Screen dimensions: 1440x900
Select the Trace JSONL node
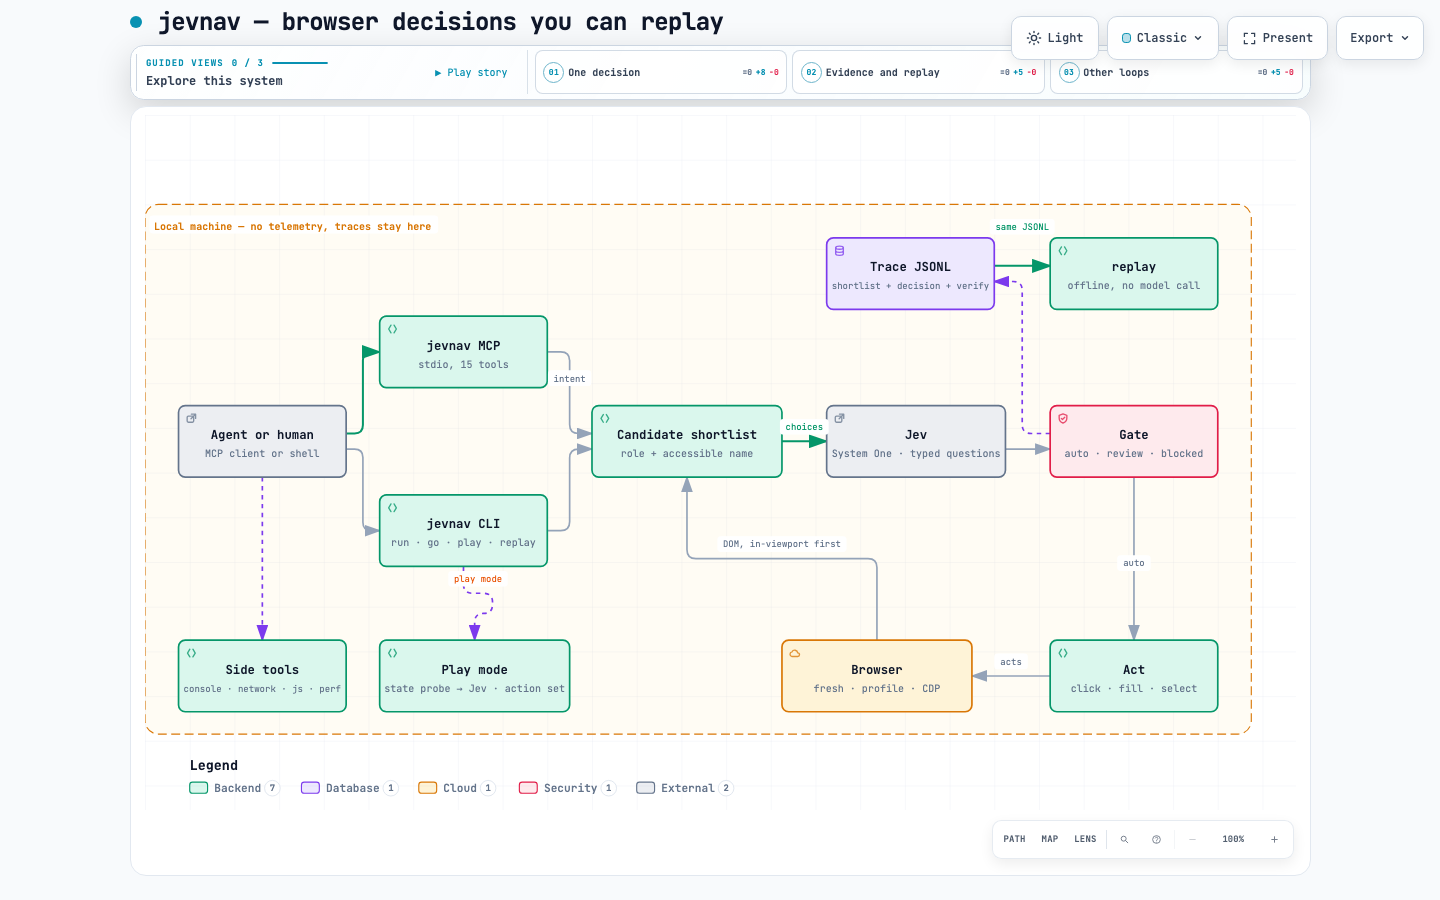point(910,274)
